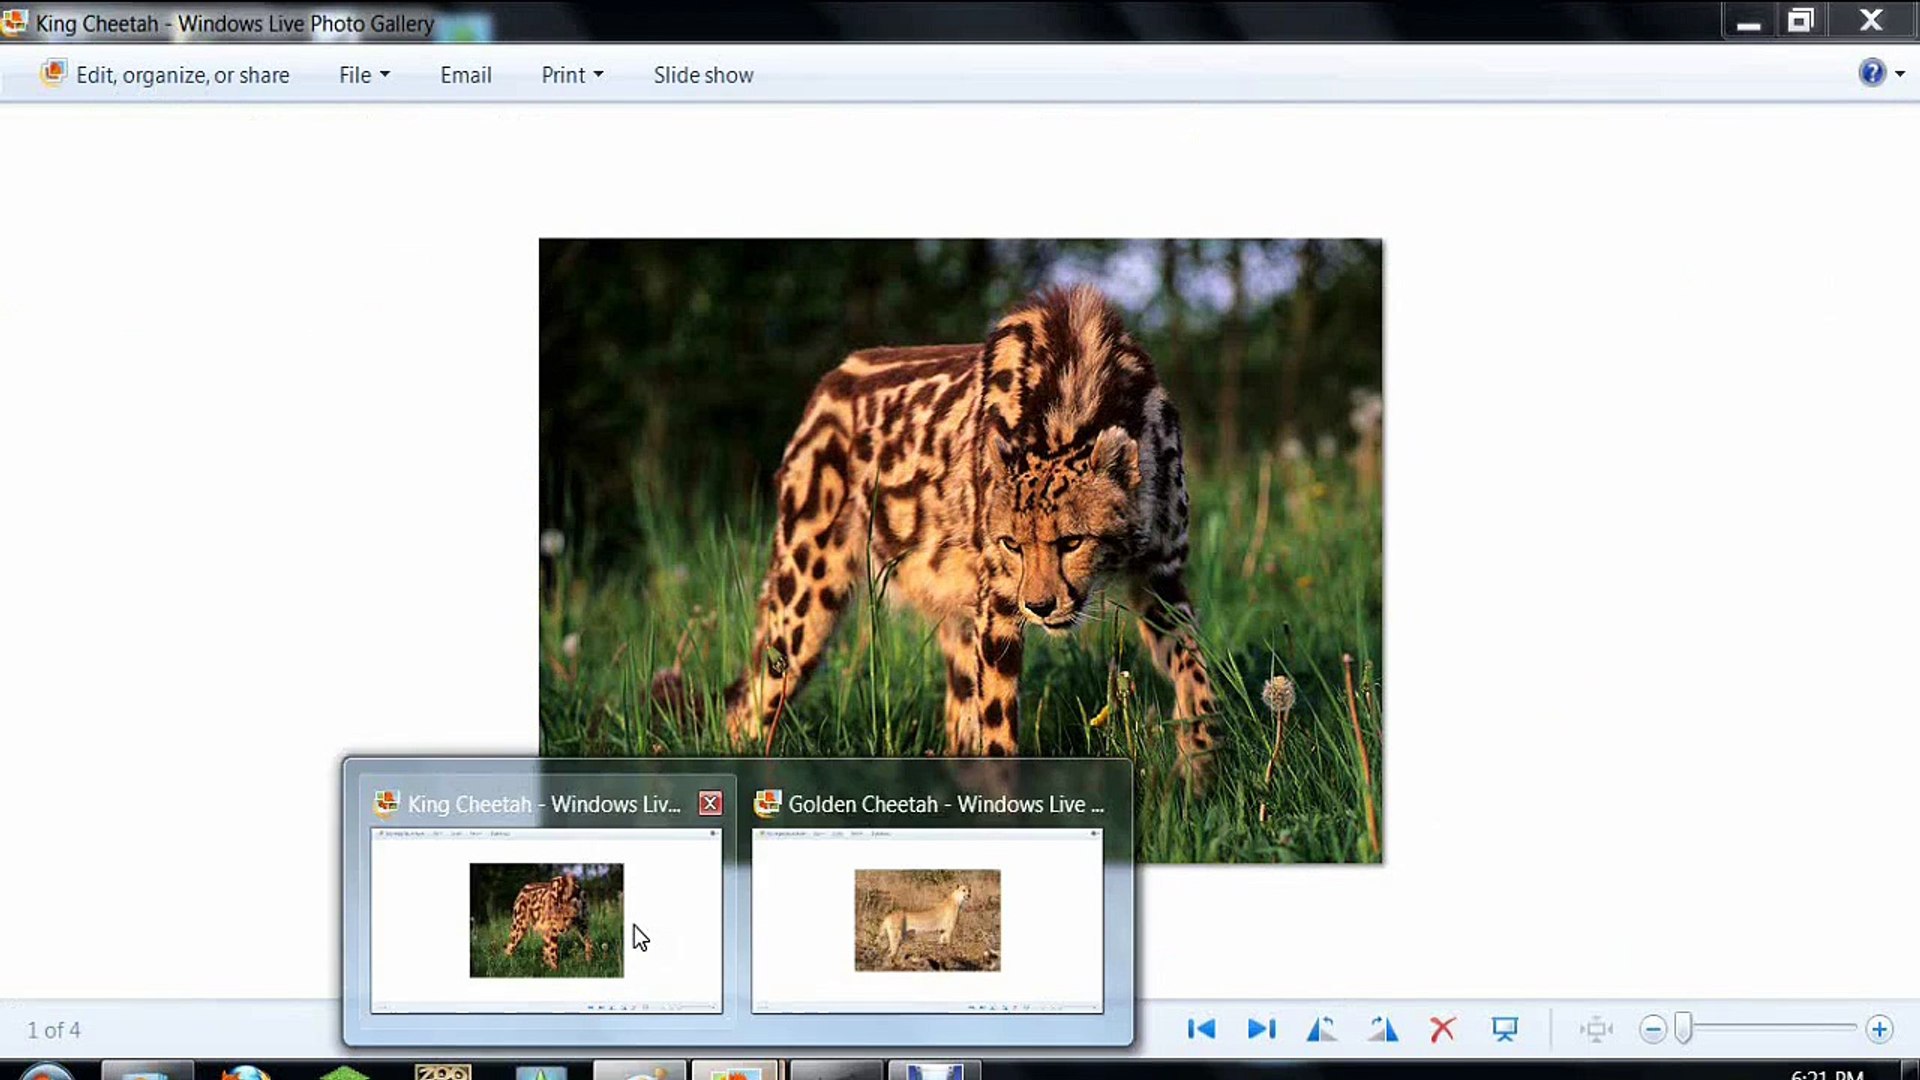The image size is (1920, 1080).
Task: Go to the previous photo
Action: (1201, 1029)
